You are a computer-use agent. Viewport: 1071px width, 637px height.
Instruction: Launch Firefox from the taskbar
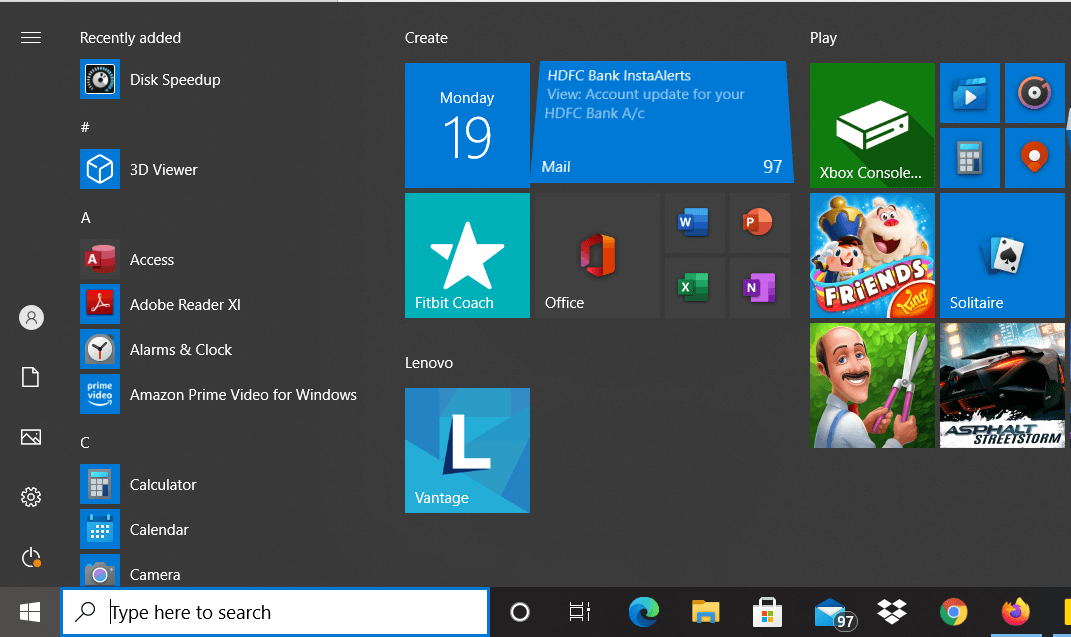click(x=1015, y=611)
